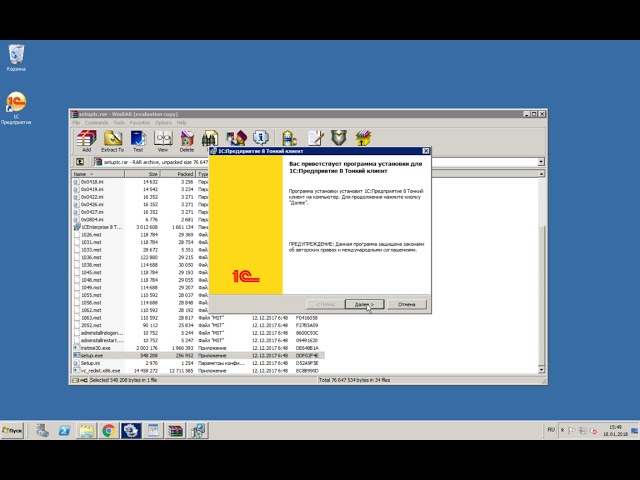Click the WinRAR file list scroll-up arrow

tap(541, 174)
